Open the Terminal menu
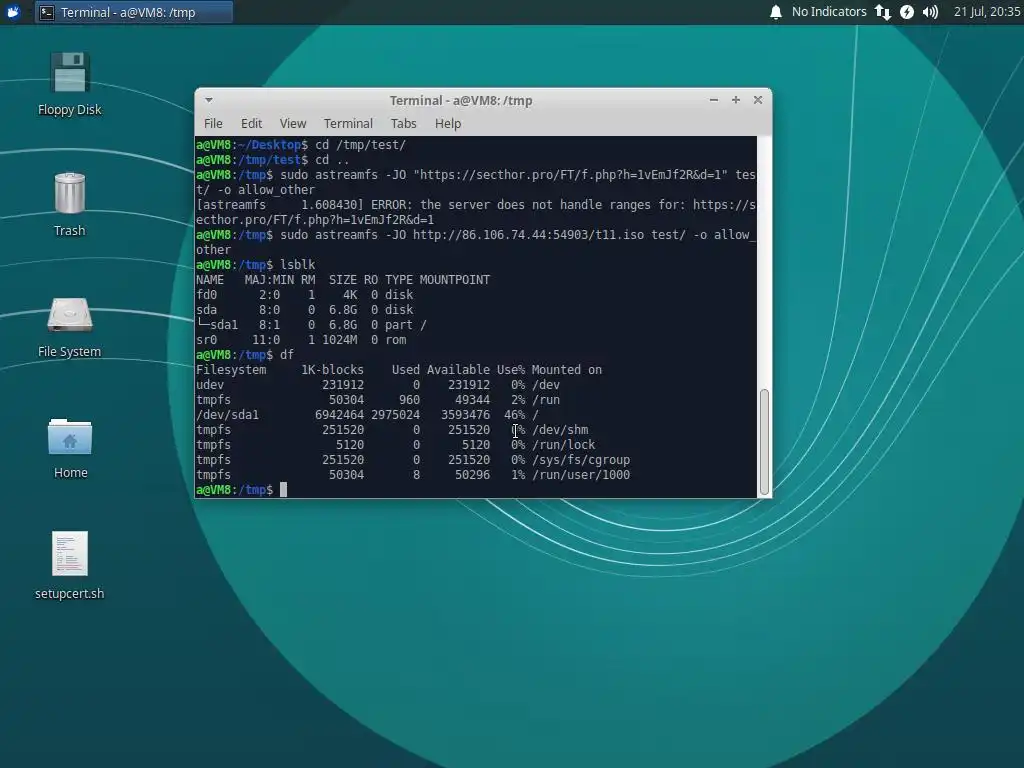The height and width of the screenshot is (768, 1024). [348, 123]
